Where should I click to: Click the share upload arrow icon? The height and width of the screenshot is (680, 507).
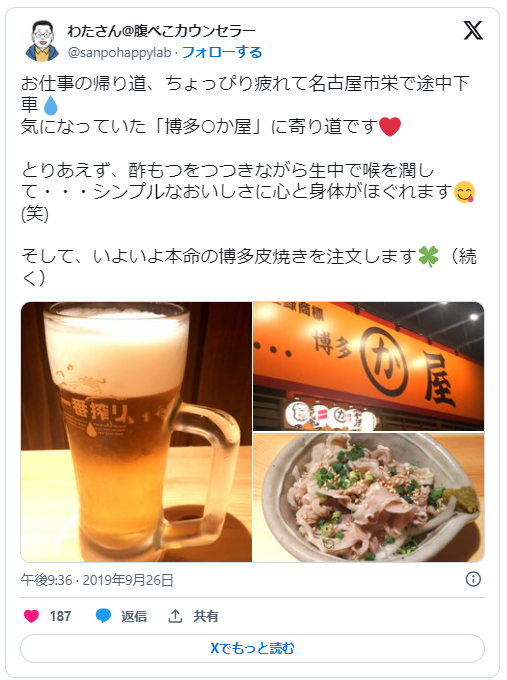point(175,616)
